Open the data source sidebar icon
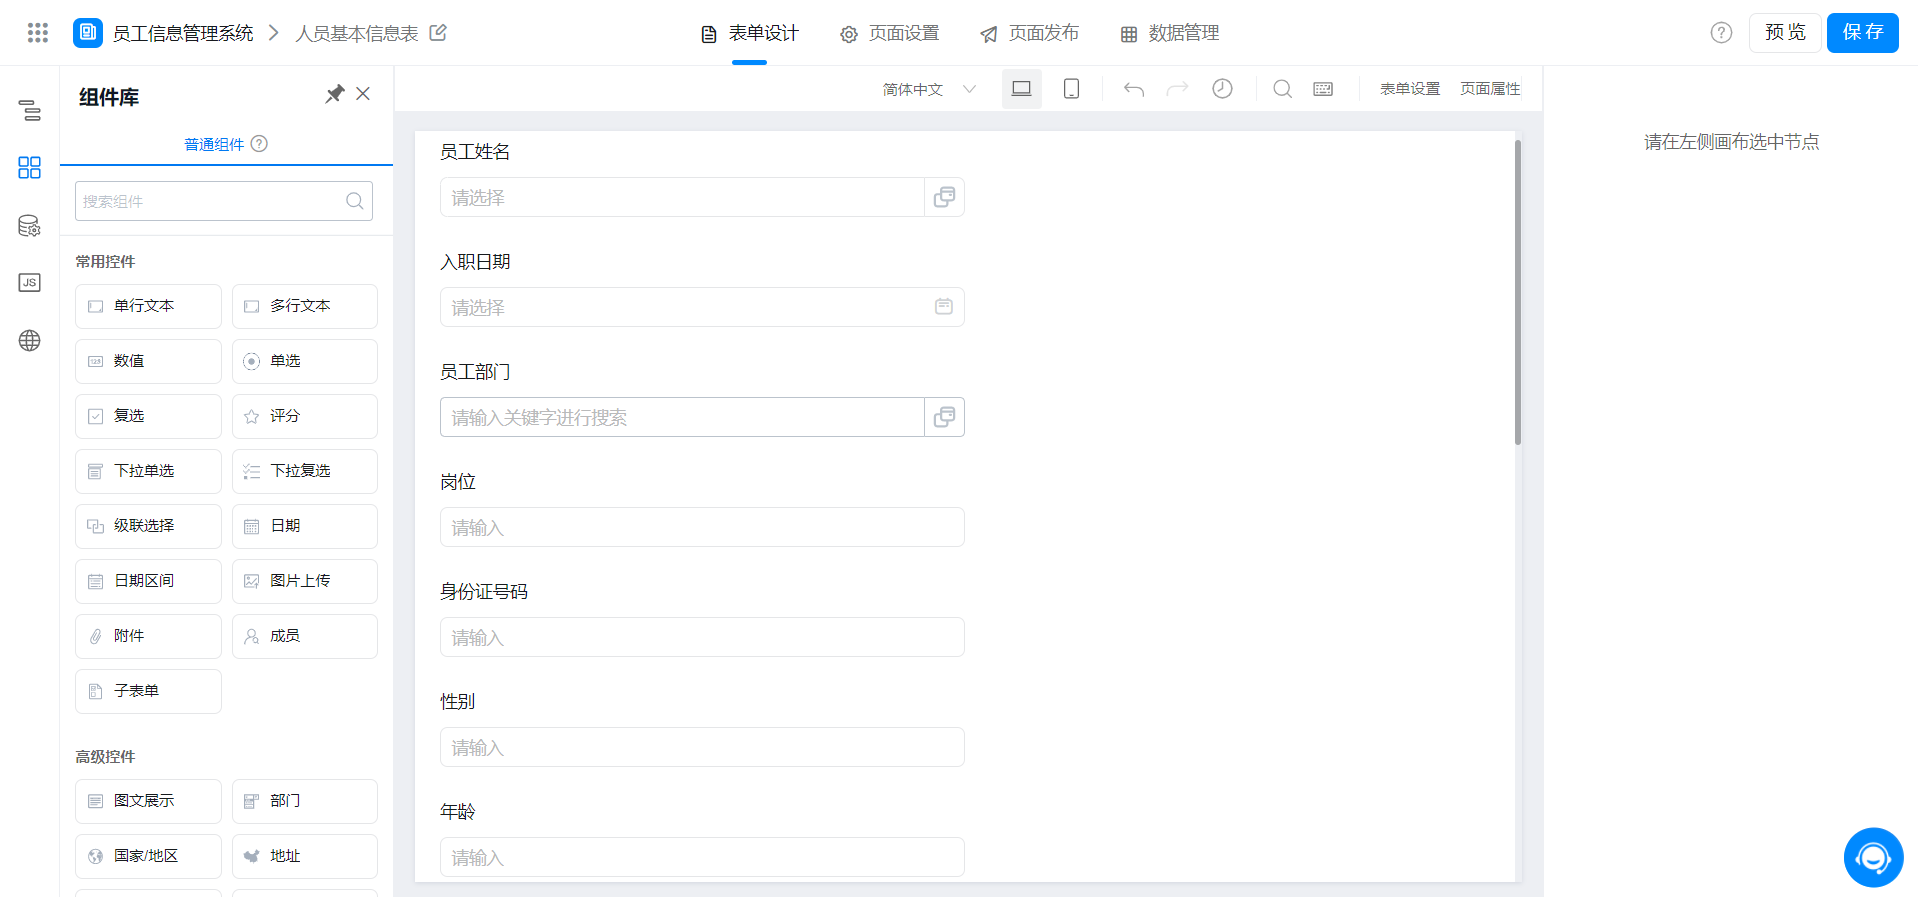Viewport: 1918px width, 897px height. tap(30, 226)
